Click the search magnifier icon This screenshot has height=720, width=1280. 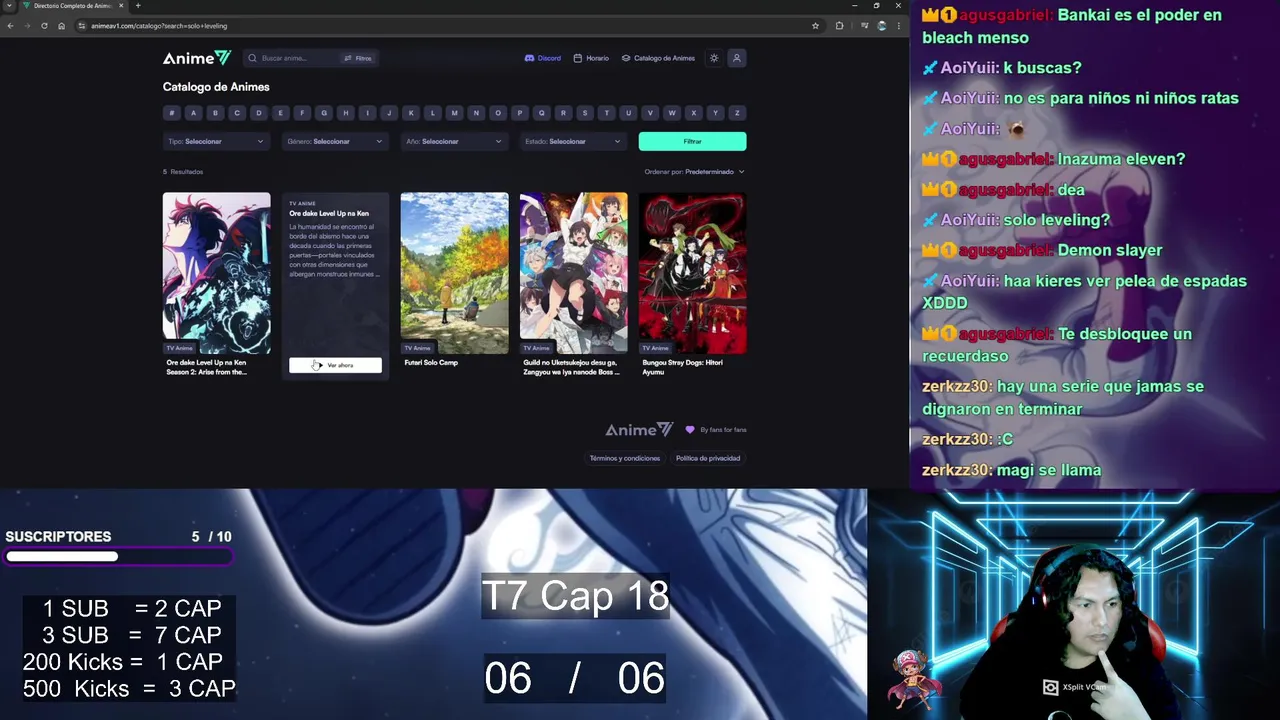(253, 58)
